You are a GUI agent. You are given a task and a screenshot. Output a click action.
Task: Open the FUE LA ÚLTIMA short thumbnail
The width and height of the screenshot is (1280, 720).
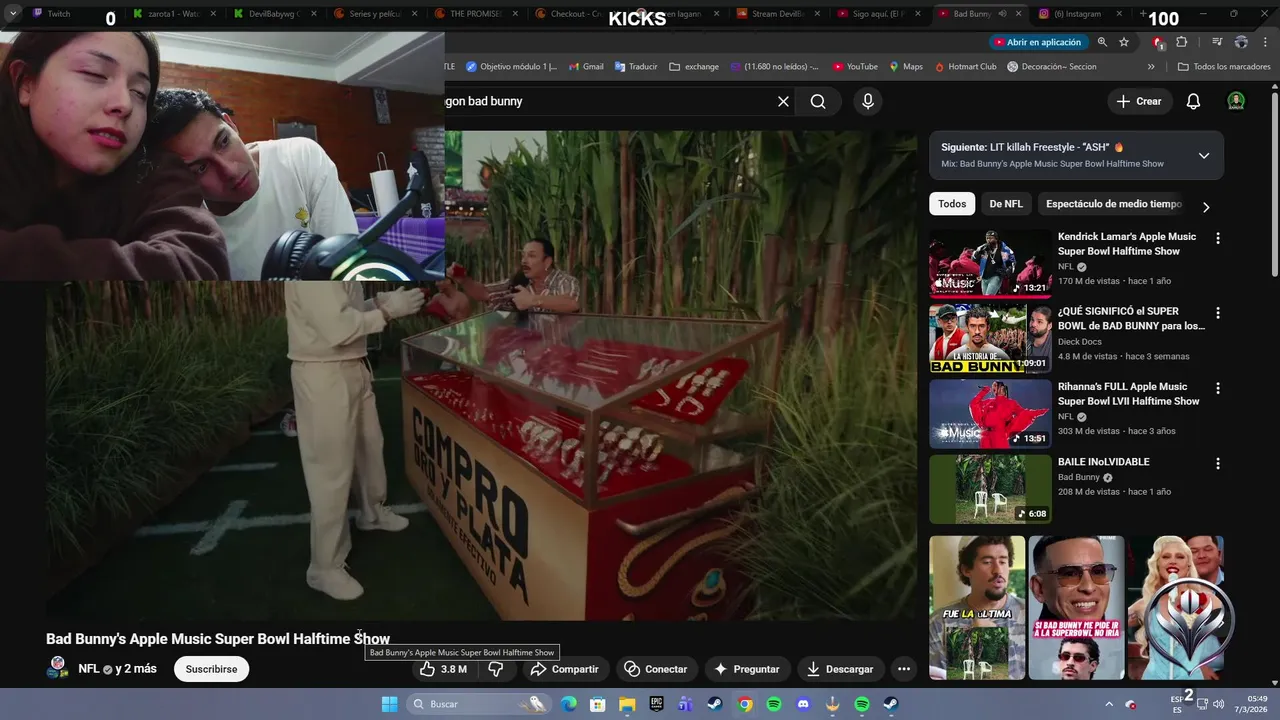(x=977, y=608)
